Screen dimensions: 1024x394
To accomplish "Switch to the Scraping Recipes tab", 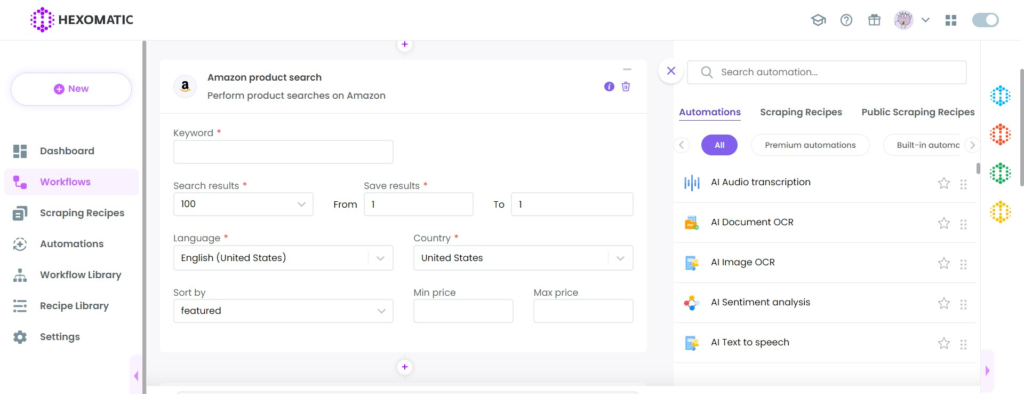I will click(801, 112).
